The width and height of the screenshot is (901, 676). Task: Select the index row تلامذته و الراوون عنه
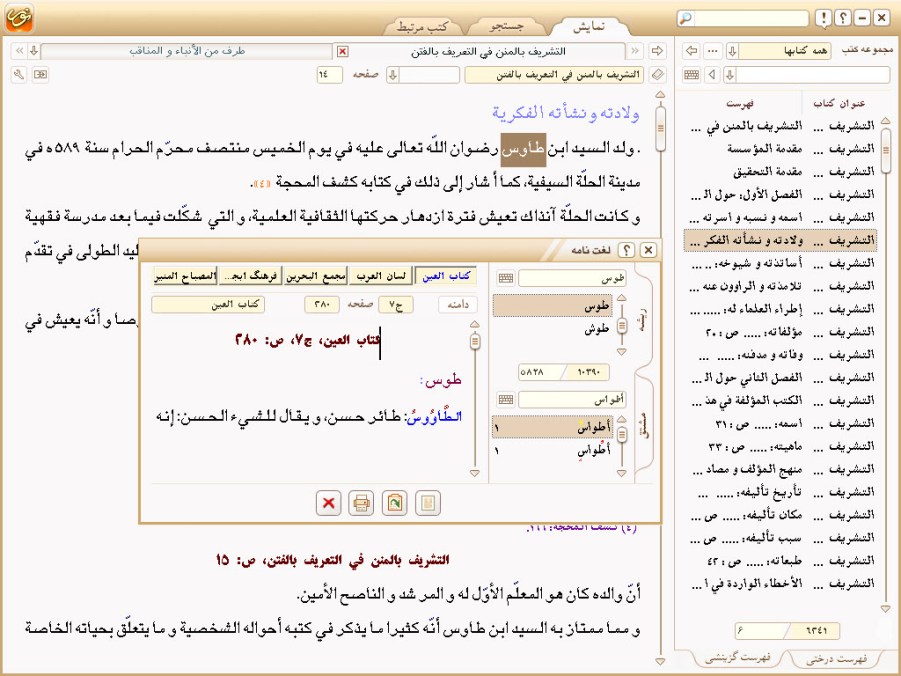coord(780,286)
